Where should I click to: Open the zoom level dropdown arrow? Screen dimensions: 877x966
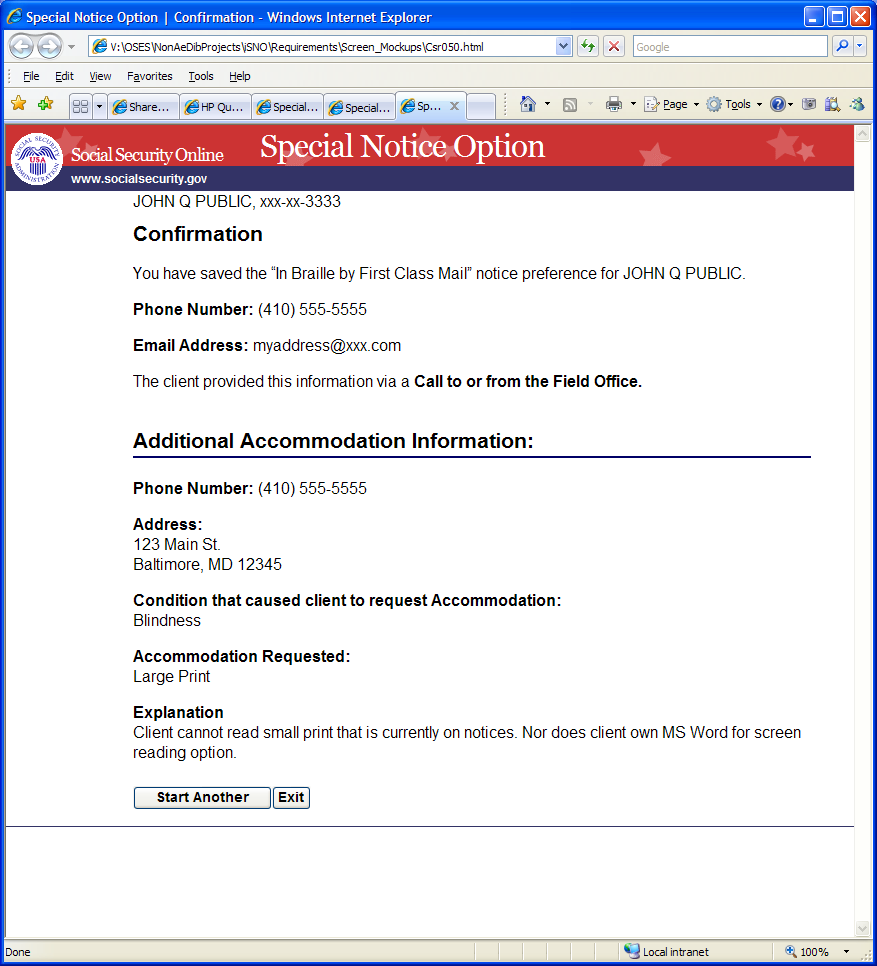pyautogui.click(x=846, y=952)
